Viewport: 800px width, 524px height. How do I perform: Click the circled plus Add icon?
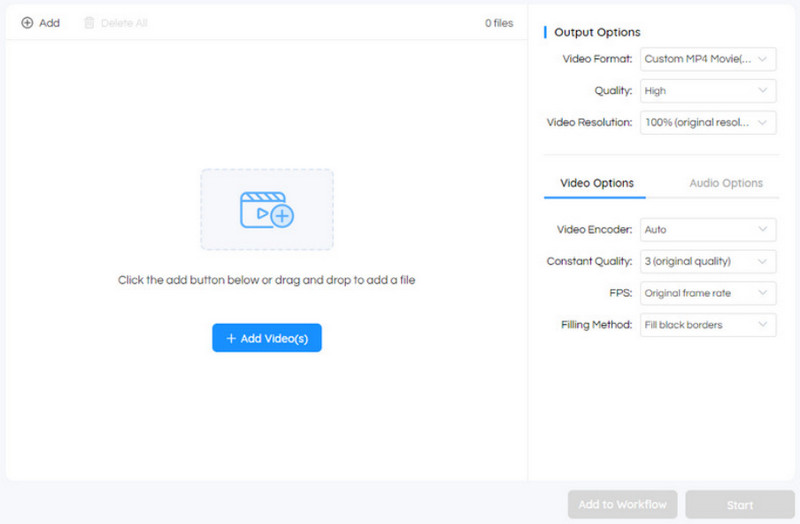click(x=27, y=23)
